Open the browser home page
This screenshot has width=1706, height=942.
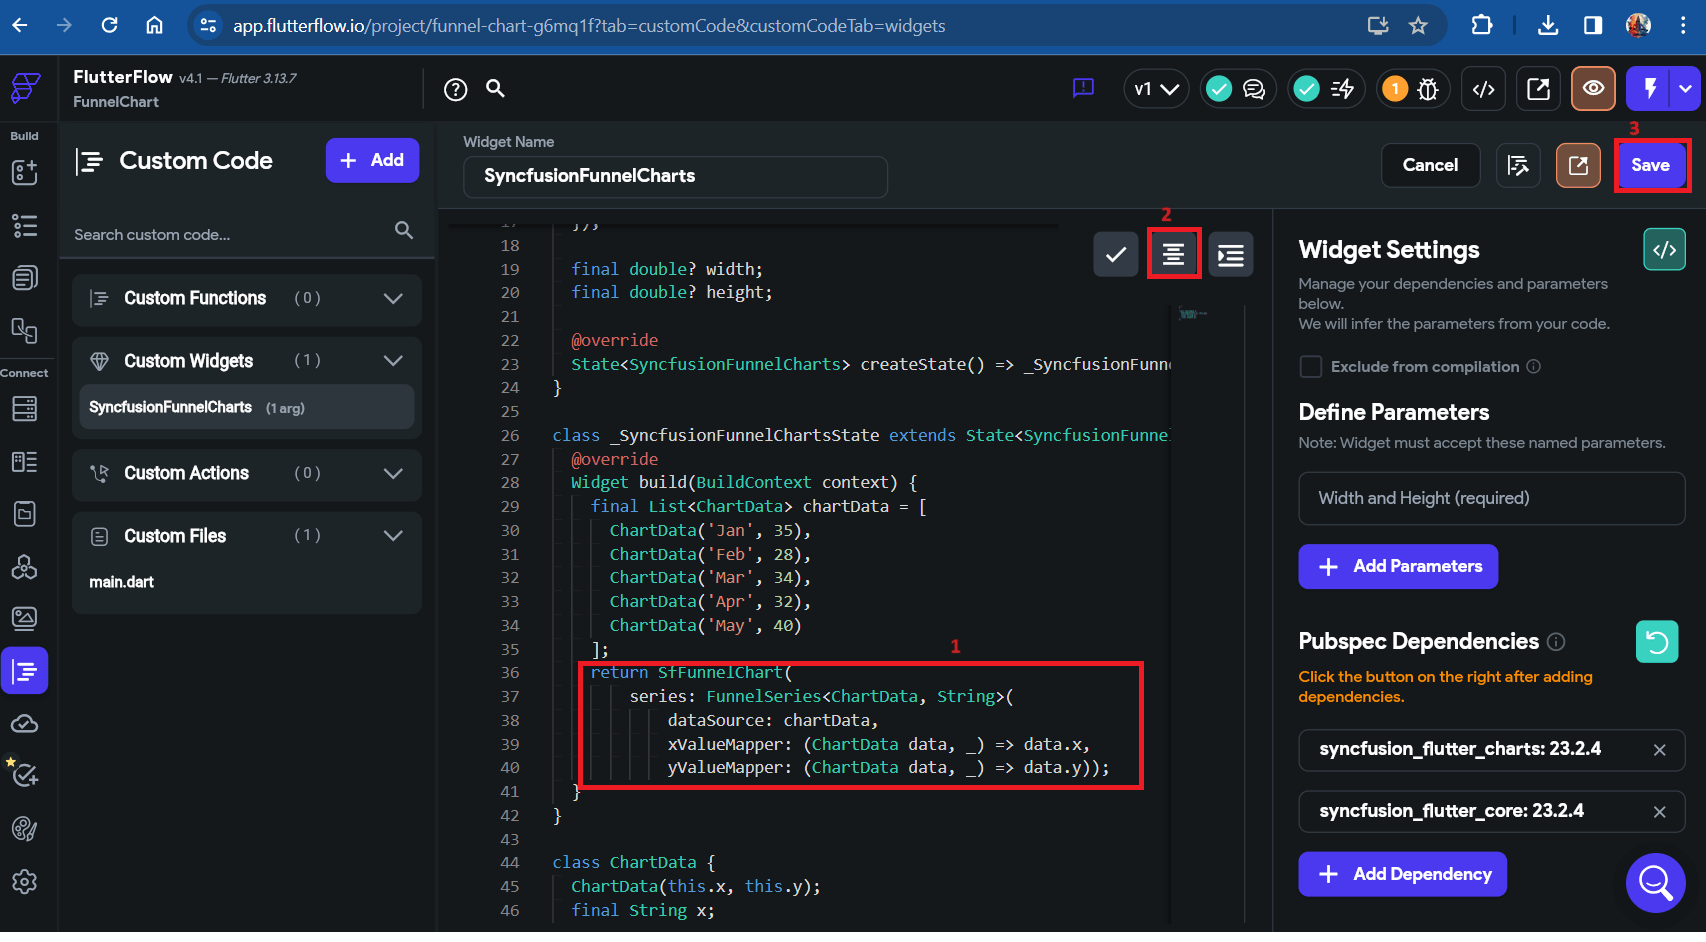click(x=154, y=25)
